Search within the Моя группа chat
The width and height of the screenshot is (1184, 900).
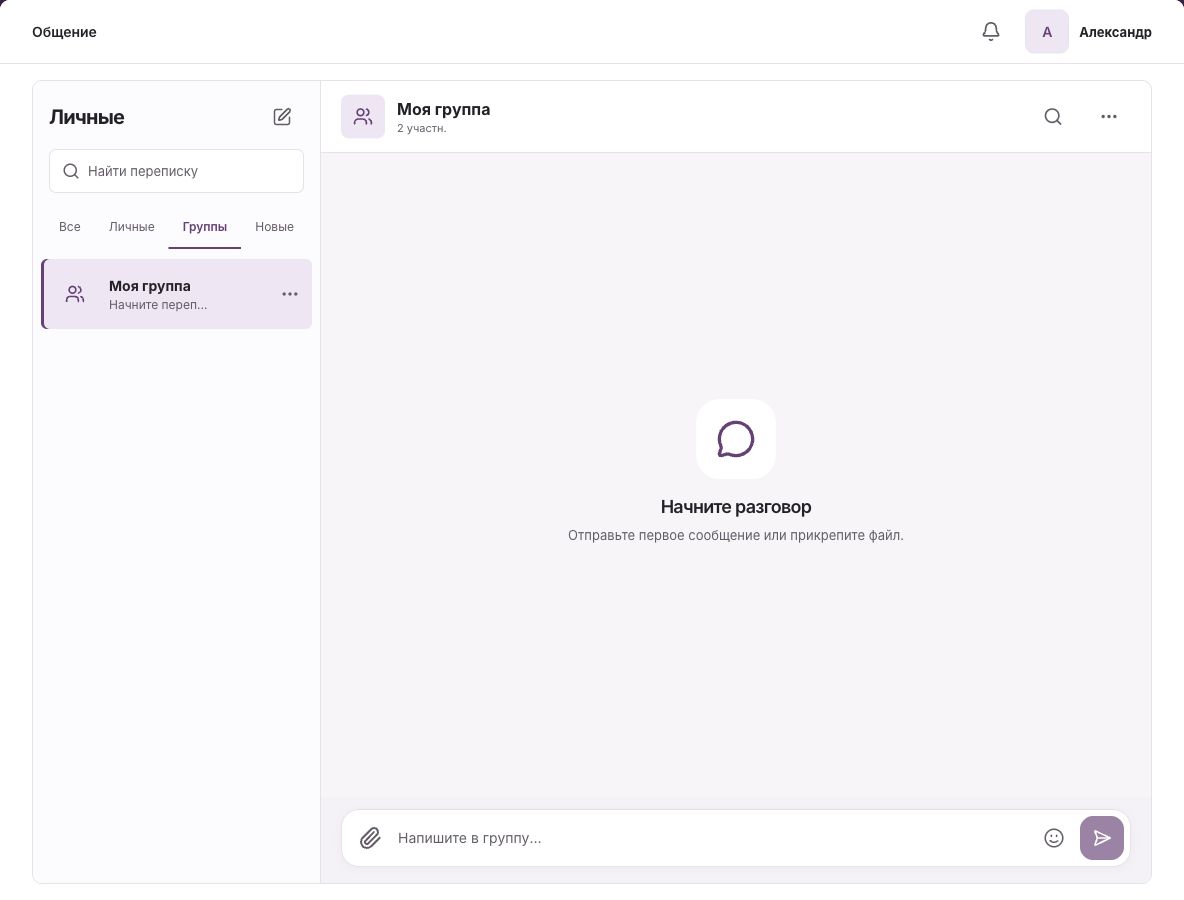(x=1053, y=116)
